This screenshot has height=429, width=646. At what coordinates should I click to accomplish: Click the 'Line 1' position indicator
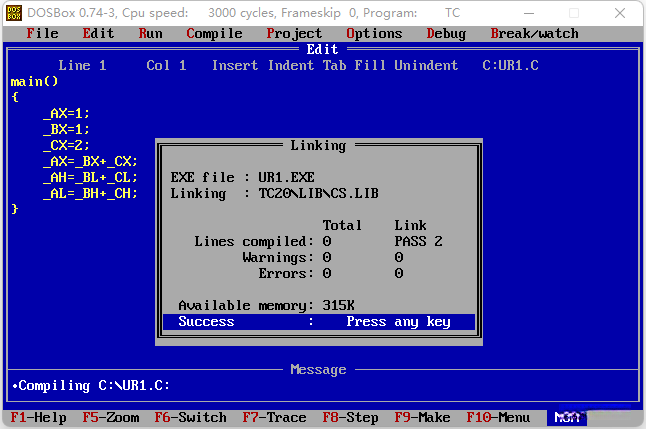point(82,66)
